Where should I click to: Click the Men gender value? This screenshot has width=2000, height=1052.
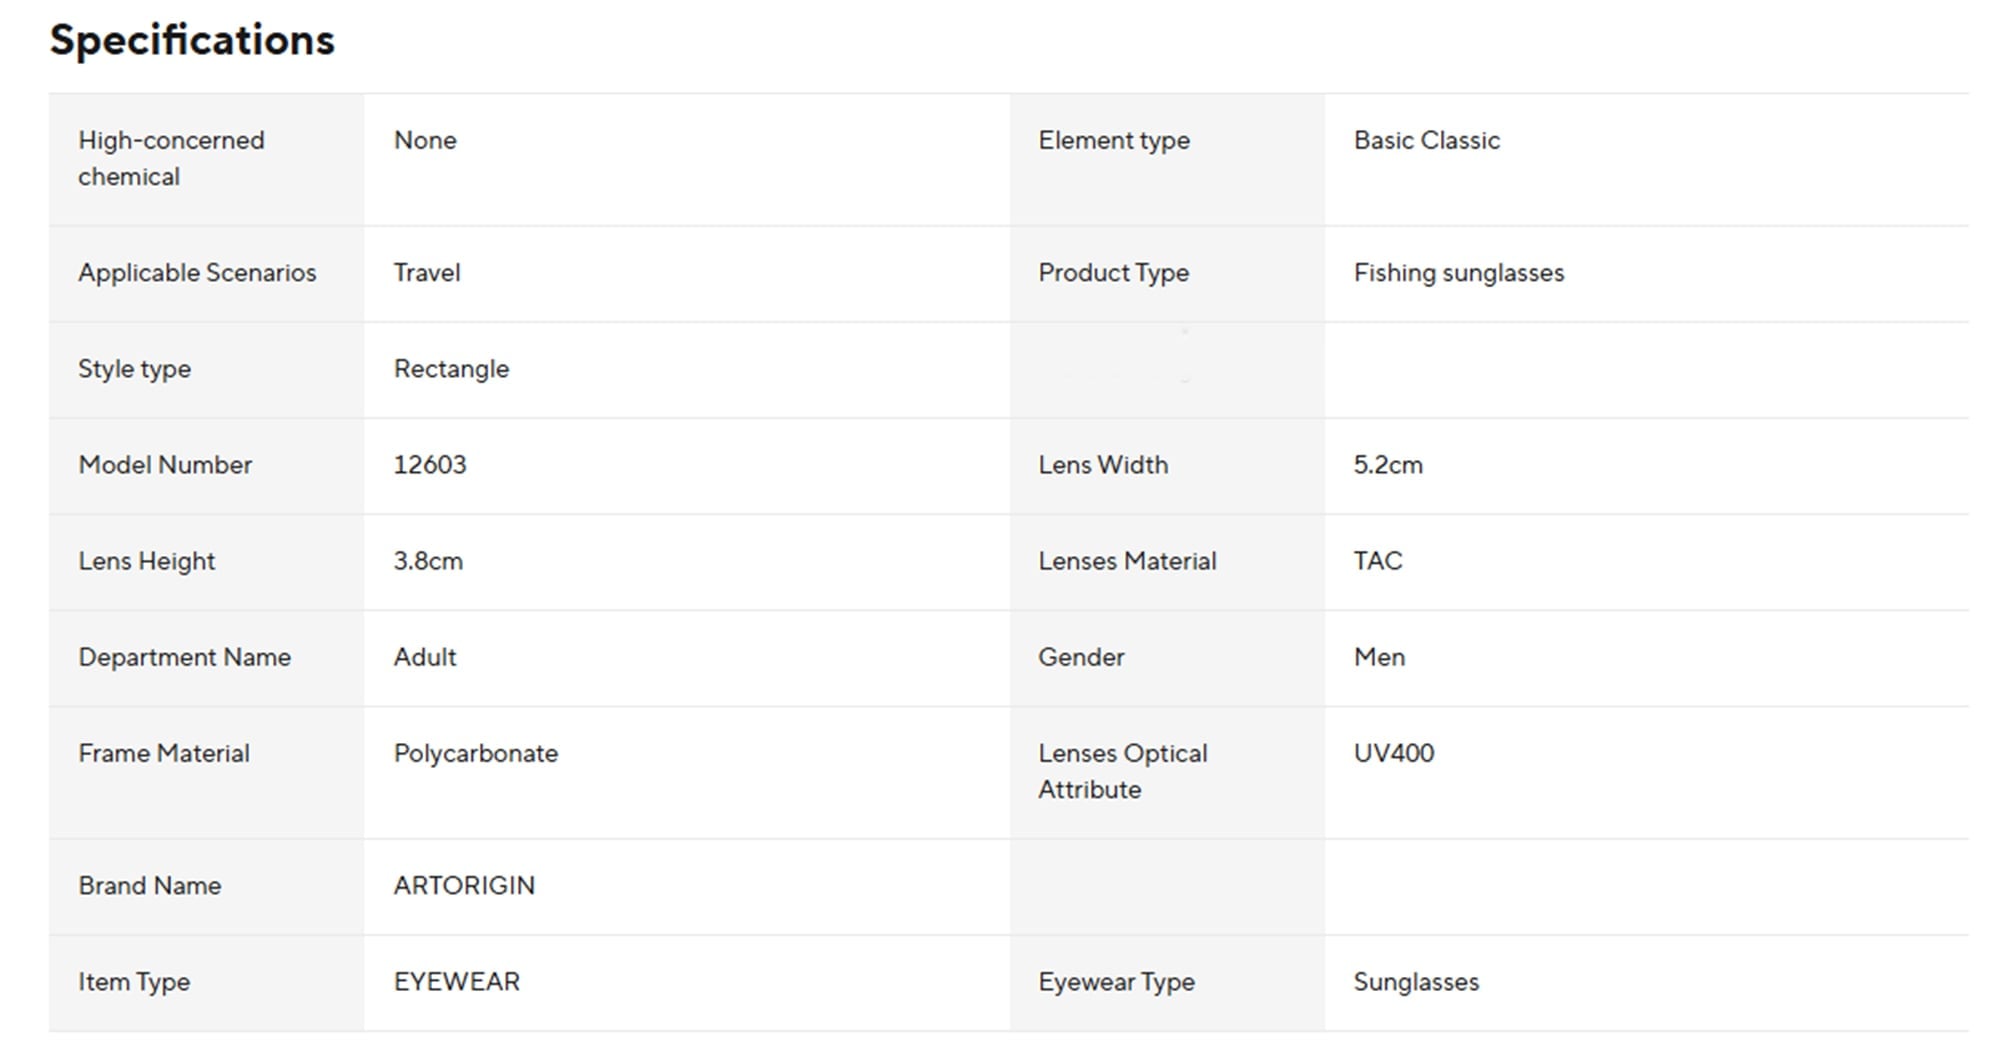click(x=1379, y=657)
